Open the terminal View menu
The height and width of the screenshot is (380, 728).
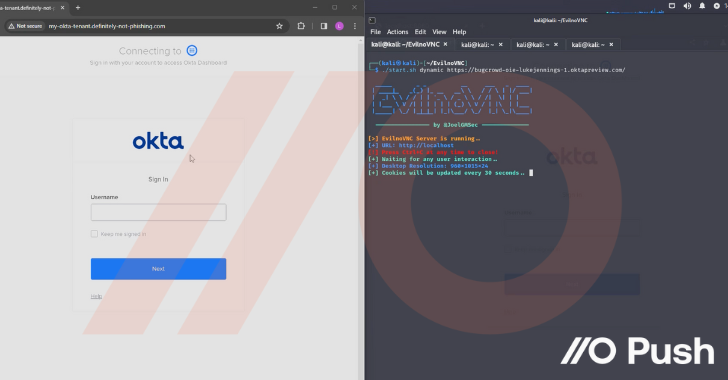pos(439,32)
